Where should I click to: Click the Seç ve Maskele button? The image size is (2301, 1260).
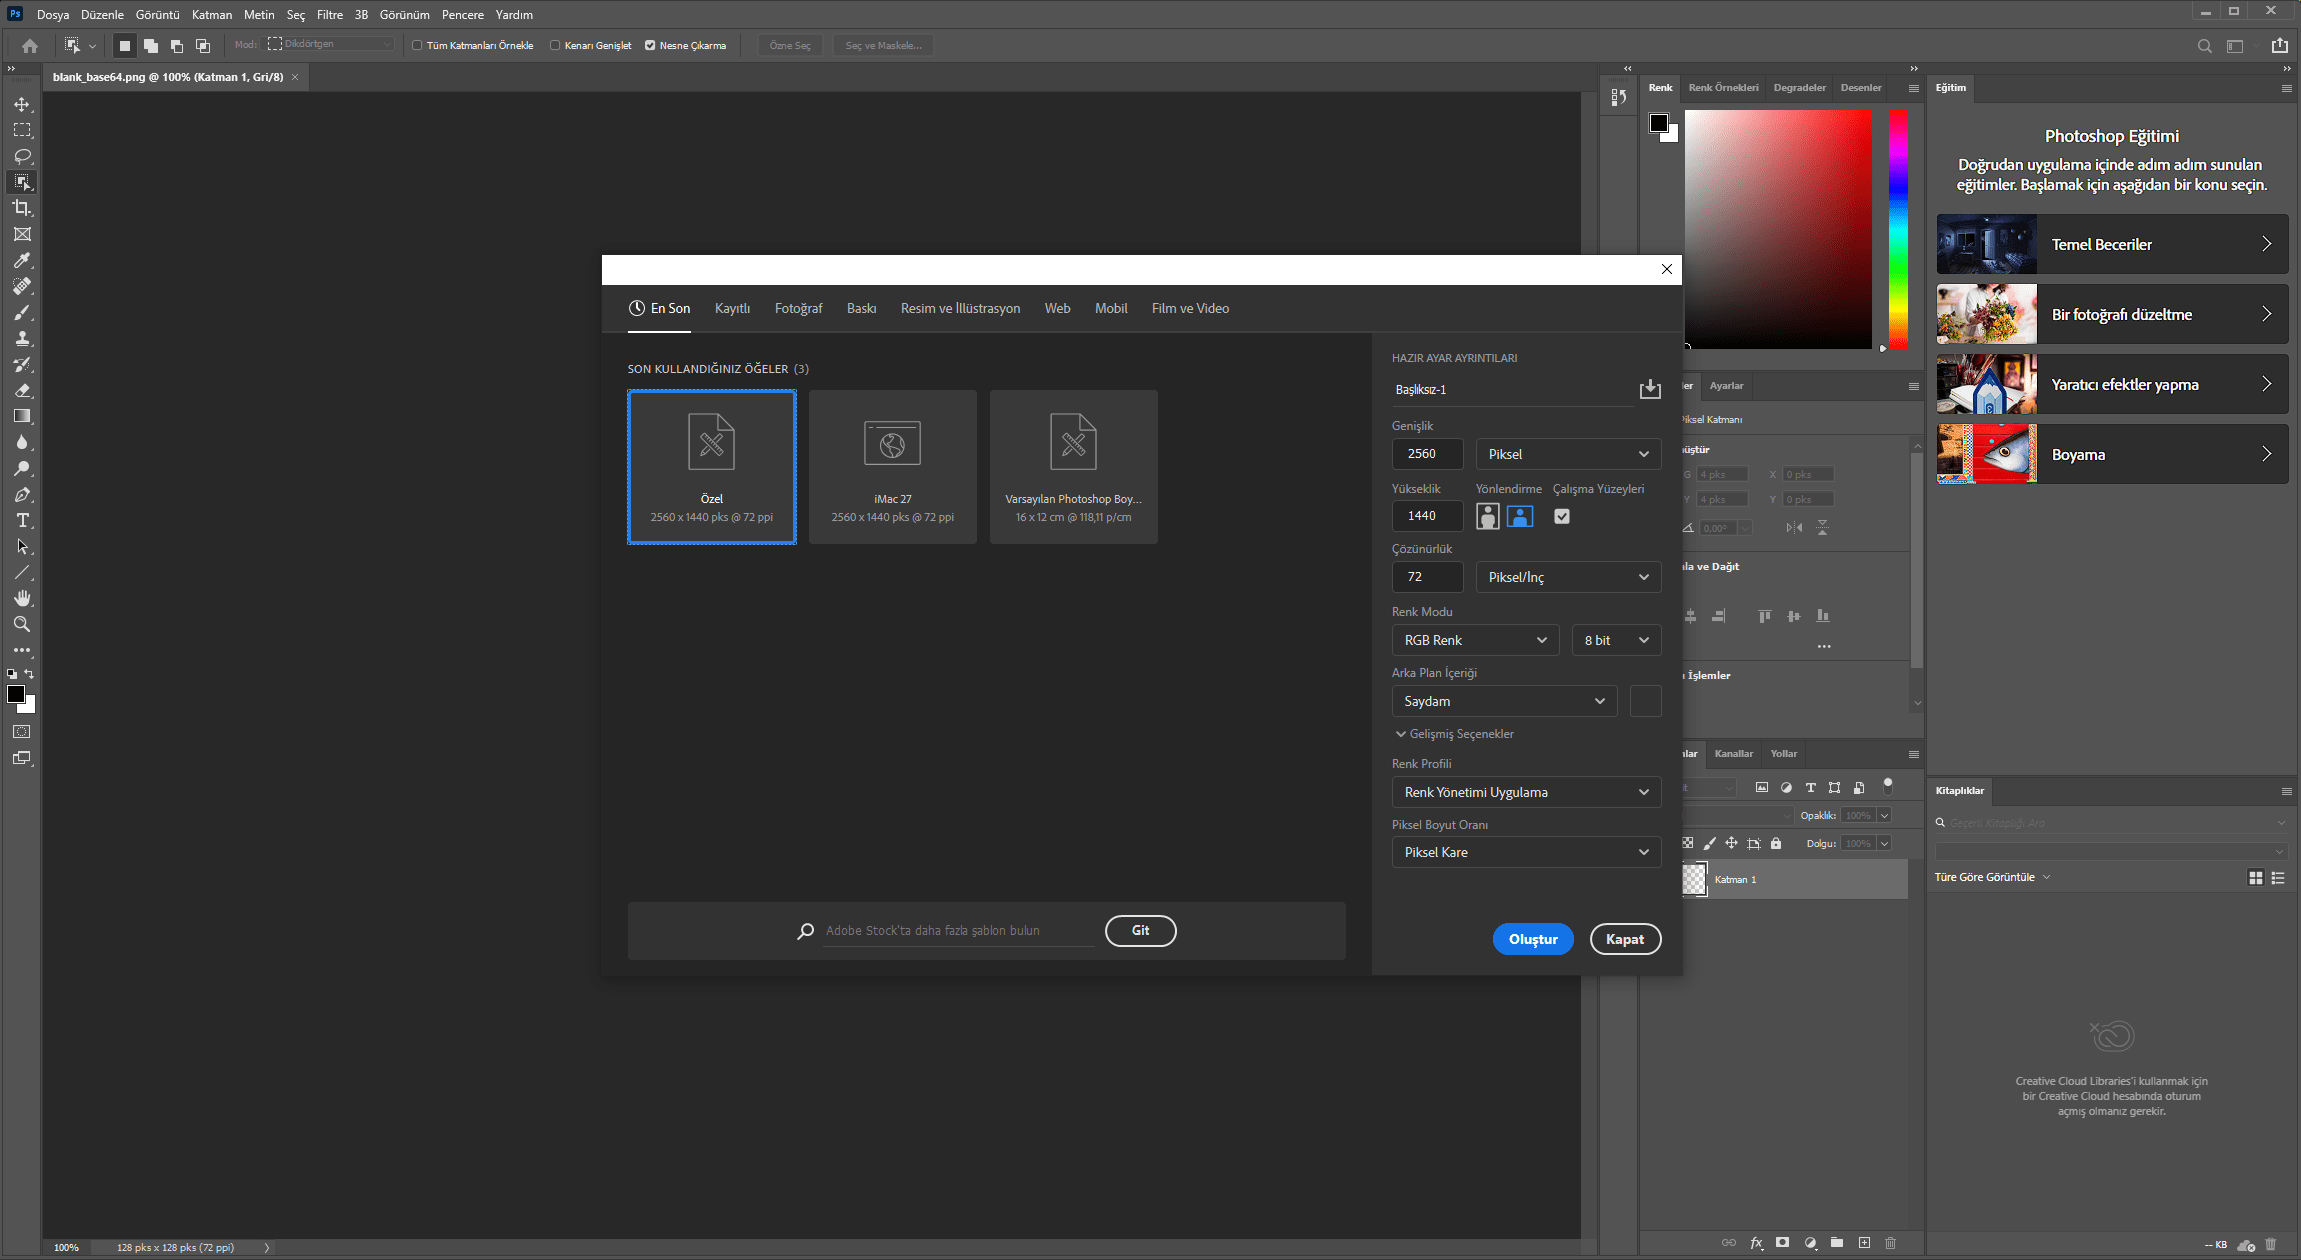pyautogui.click(x=883, y=45)
